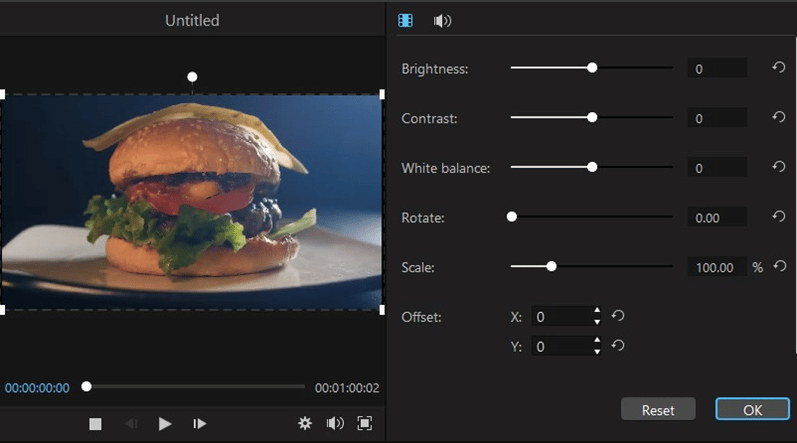
Task: Open preview settings gear icon
Action: [305, 424]
